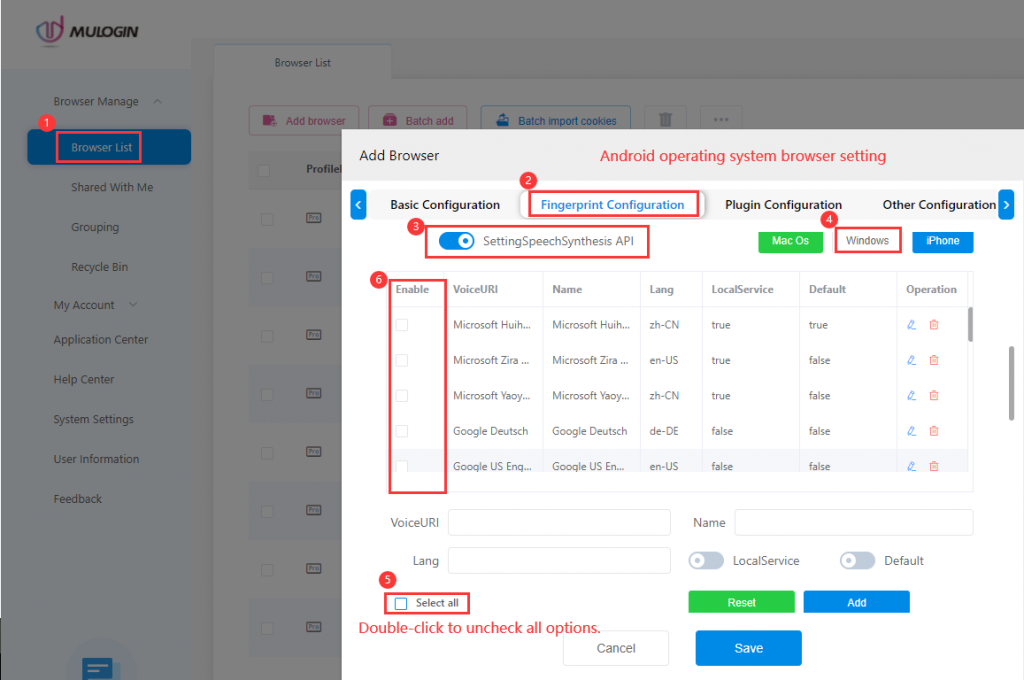
Task: Click the VoiceURI input field
Action: pos(559,522)
